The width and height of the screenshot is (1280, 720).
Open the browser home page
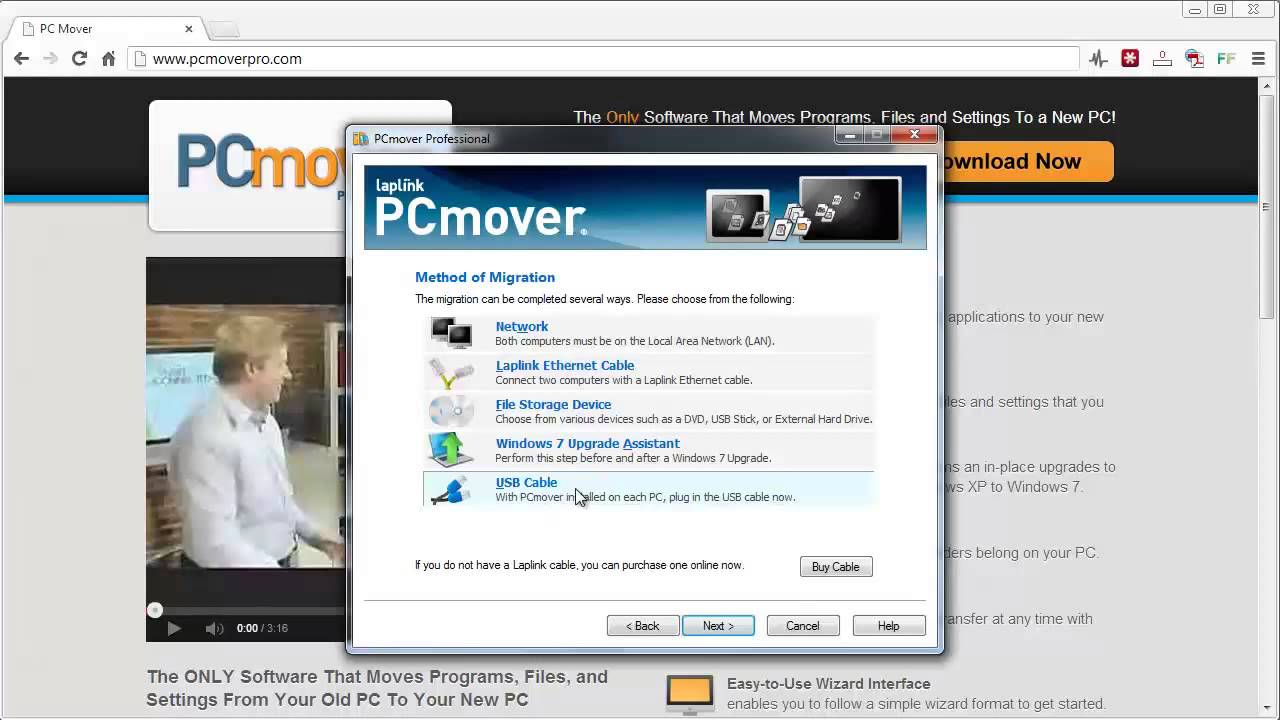click(x=109, y=59)
